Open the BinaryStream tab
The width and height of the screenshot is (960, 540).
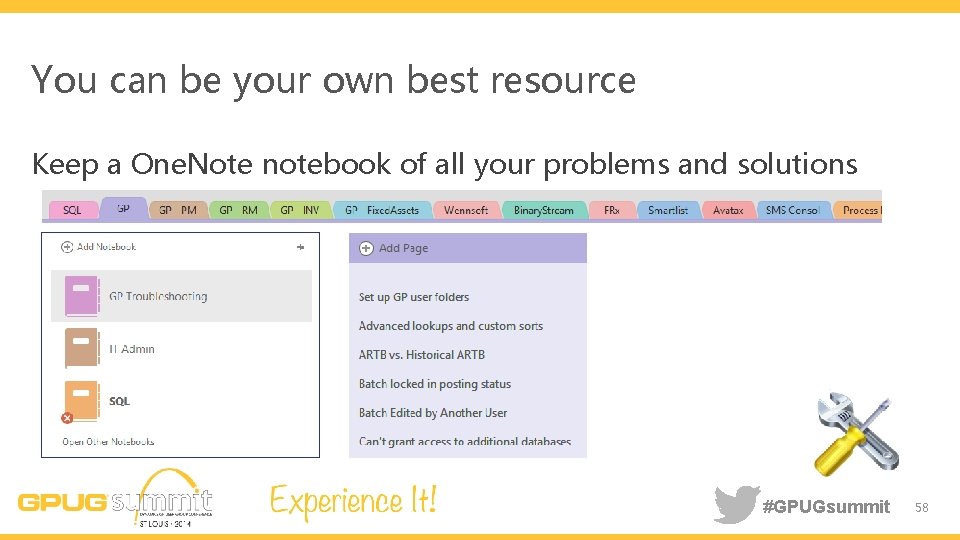pyautogui.click(x=544, y=210)
